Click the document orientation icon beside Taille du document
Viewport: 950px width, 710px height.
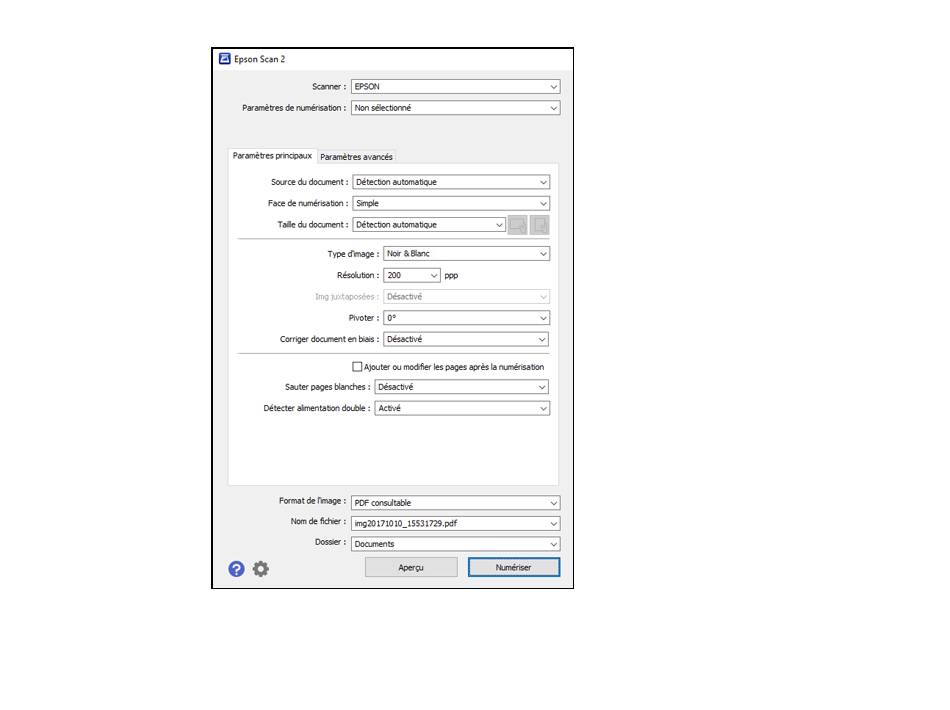pos(517,225)
